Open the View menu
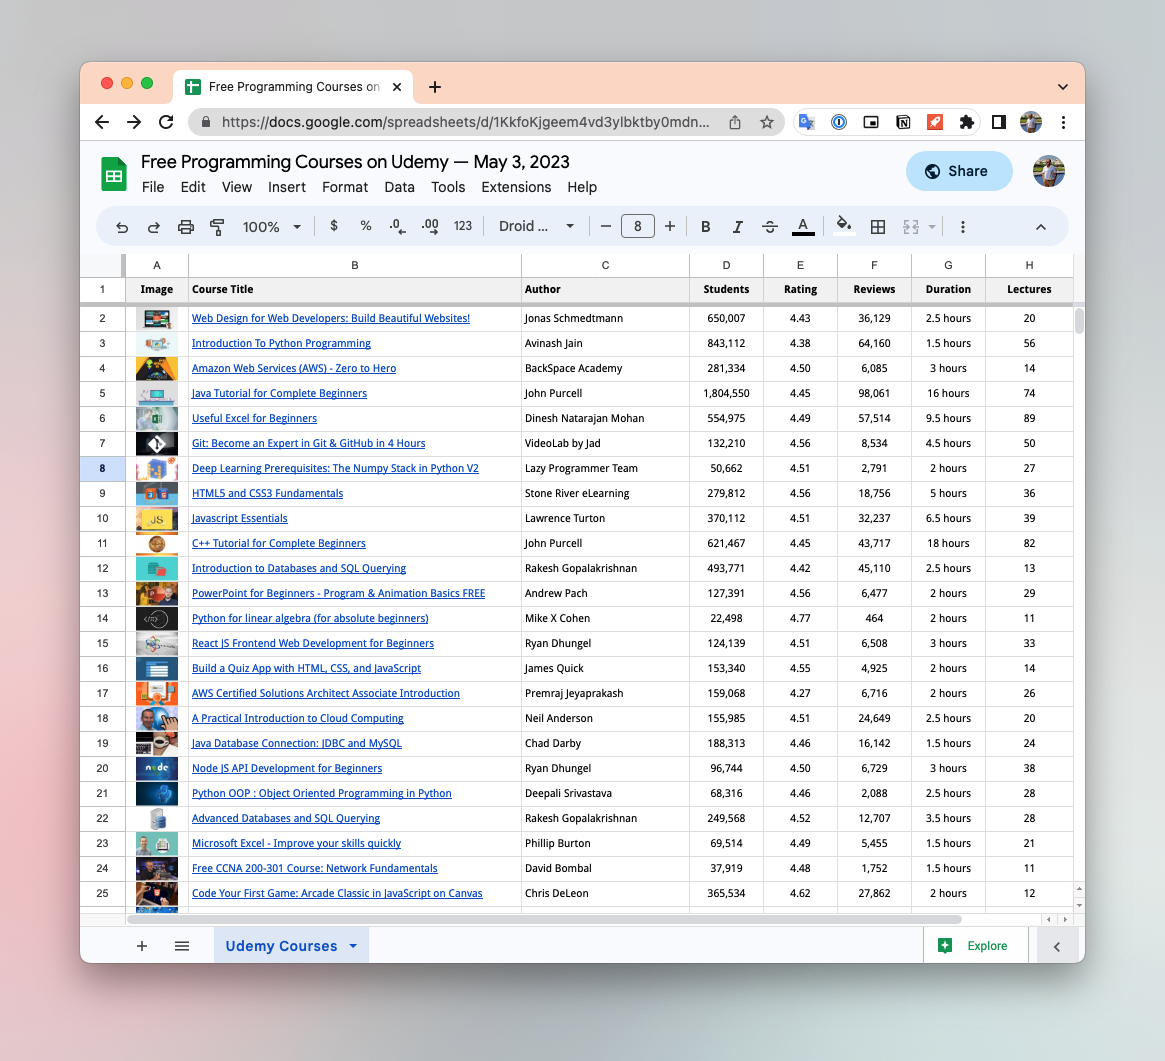 [x=237, y=187]
